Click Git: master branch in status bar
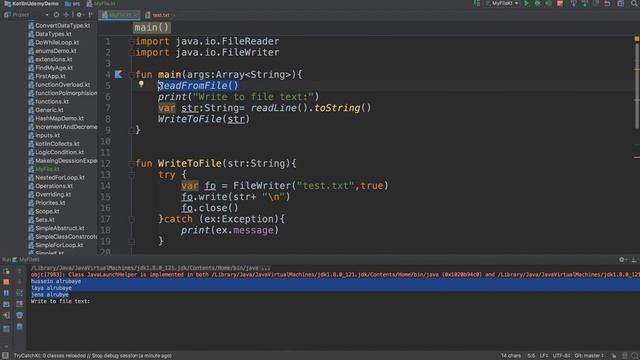640x360 pixels. [x=589, y=356]
